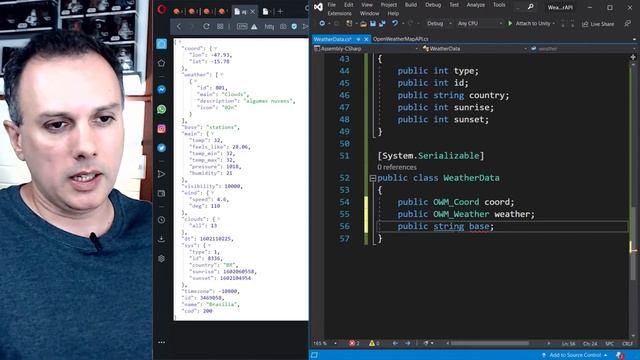Open the Build menu

(411, 5)
